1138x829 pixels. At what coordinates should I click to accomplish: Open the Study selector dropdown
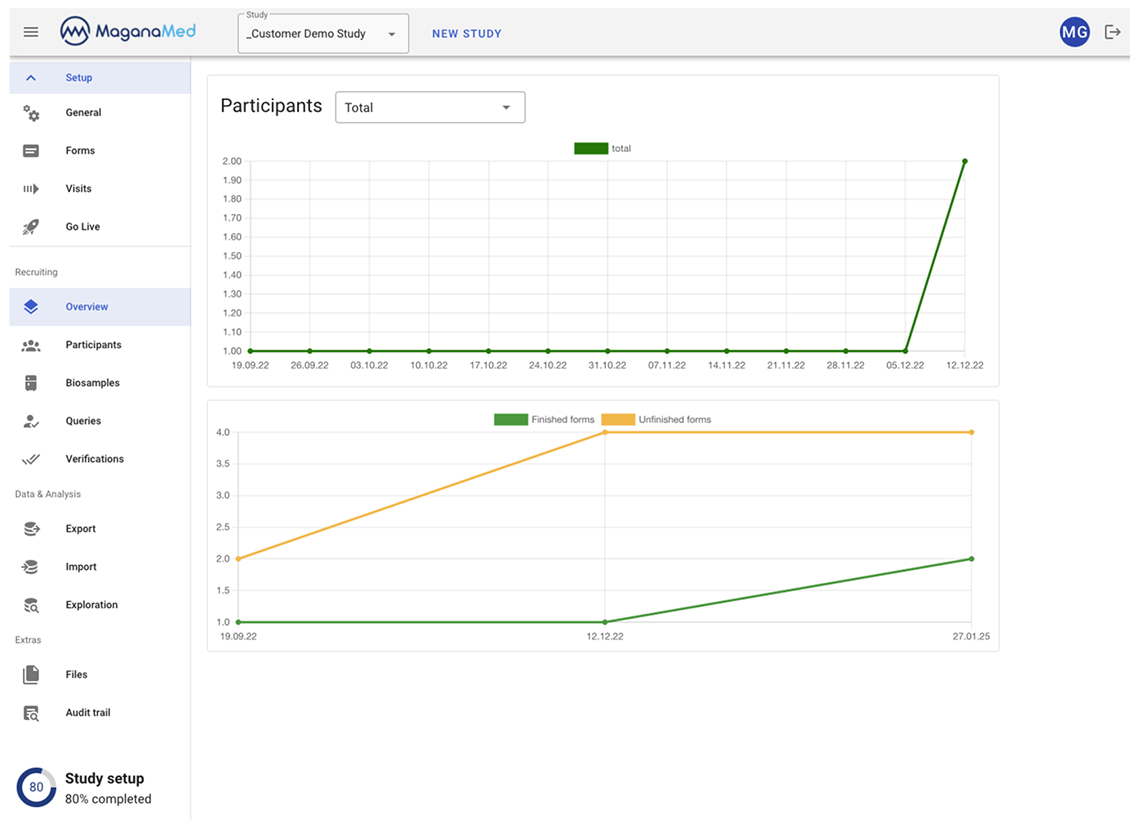pyautogui.click(x=323, y=34)
